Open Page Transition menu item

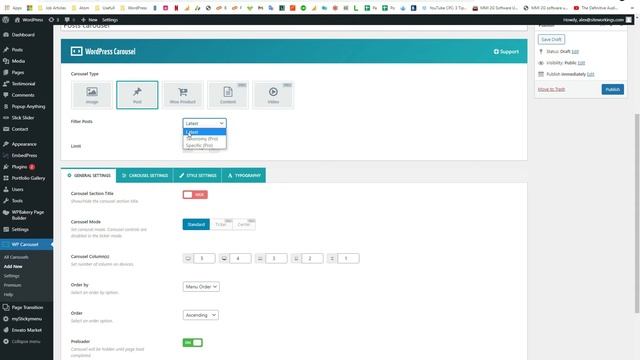26,307
